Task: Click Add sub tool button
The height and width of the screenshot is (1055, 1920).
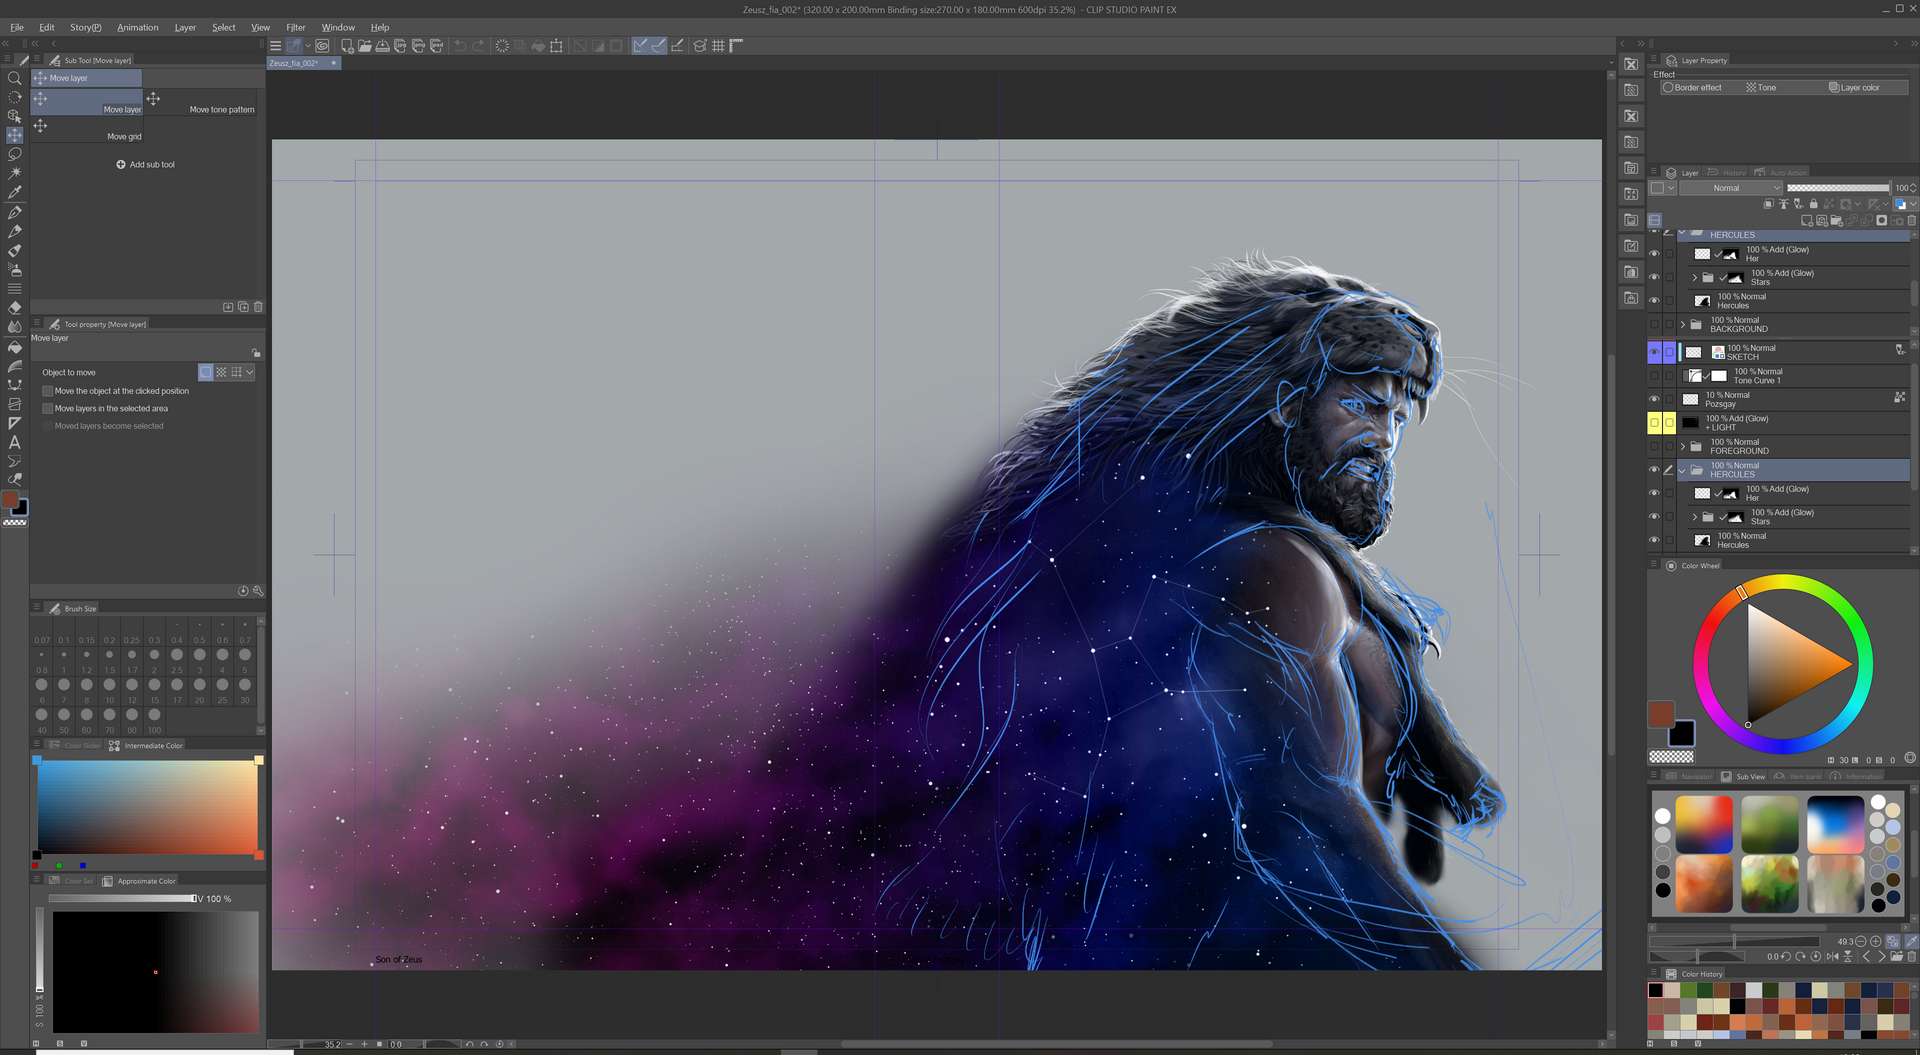Action: 146,165
